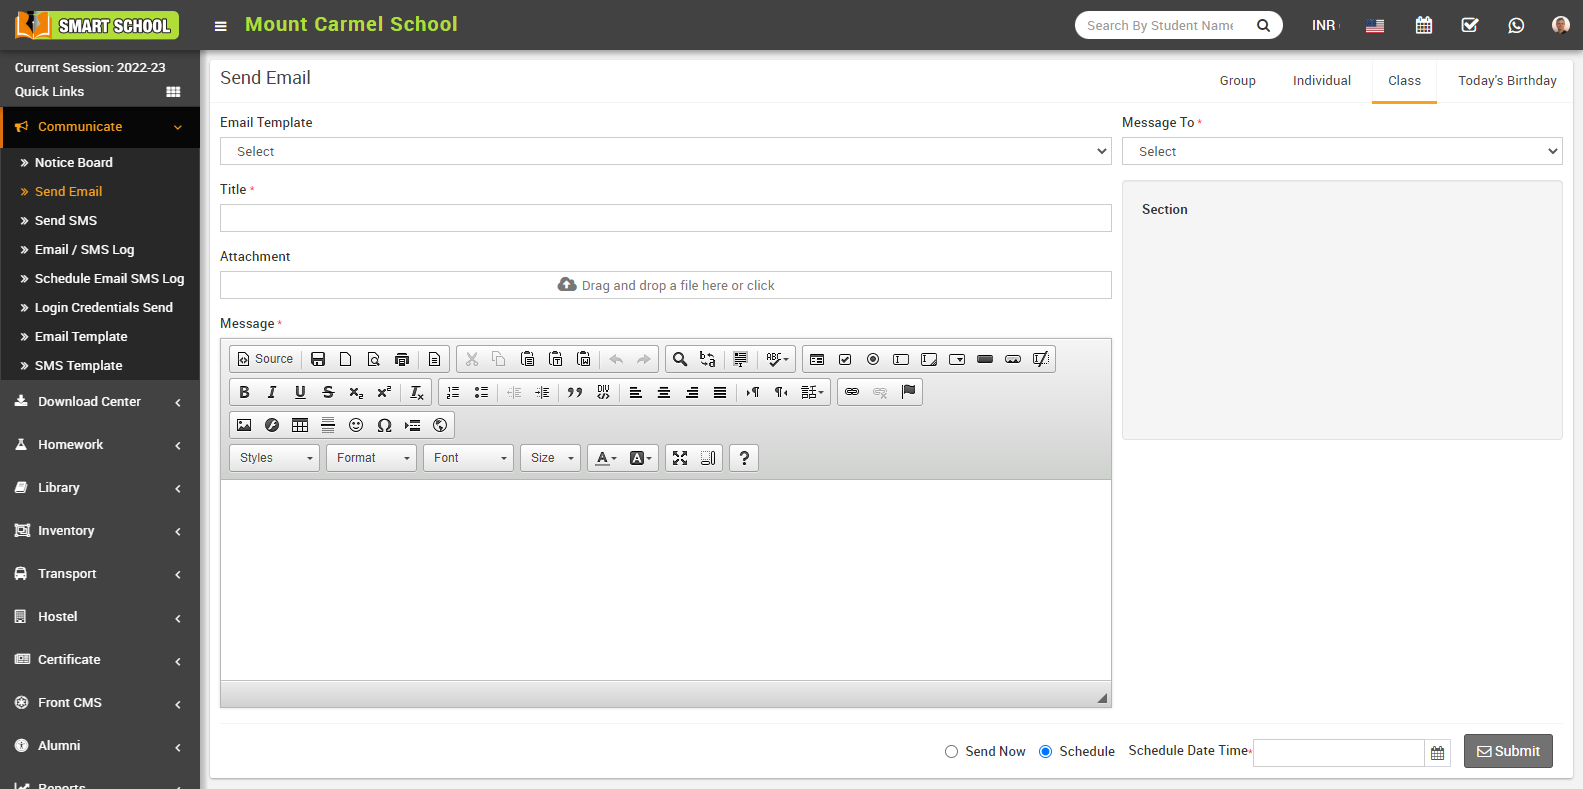Screen dimensions: 1583x789
Task: Open the WhatsApp icon in header
Action: click(1516, 25)
